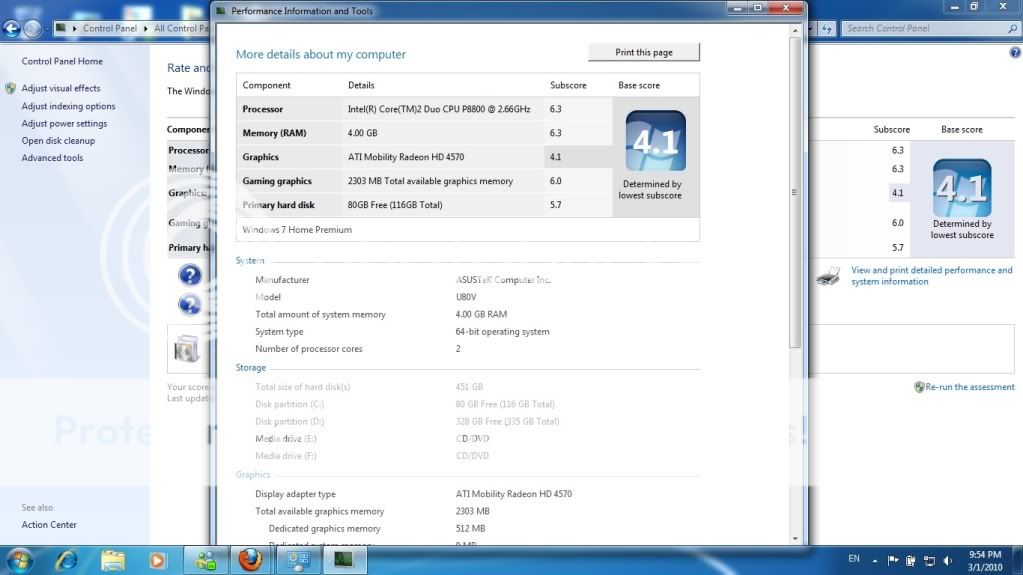Open Windows Explorer folder on taskbar

pyautogui.click(x=112, y=559)
